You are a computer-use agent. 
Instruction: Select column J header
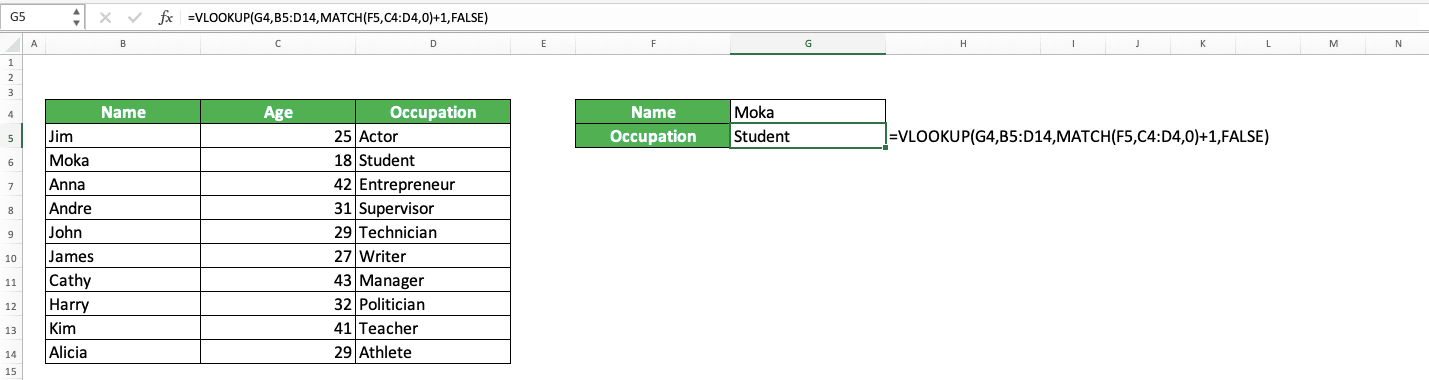pos(1138,44)
